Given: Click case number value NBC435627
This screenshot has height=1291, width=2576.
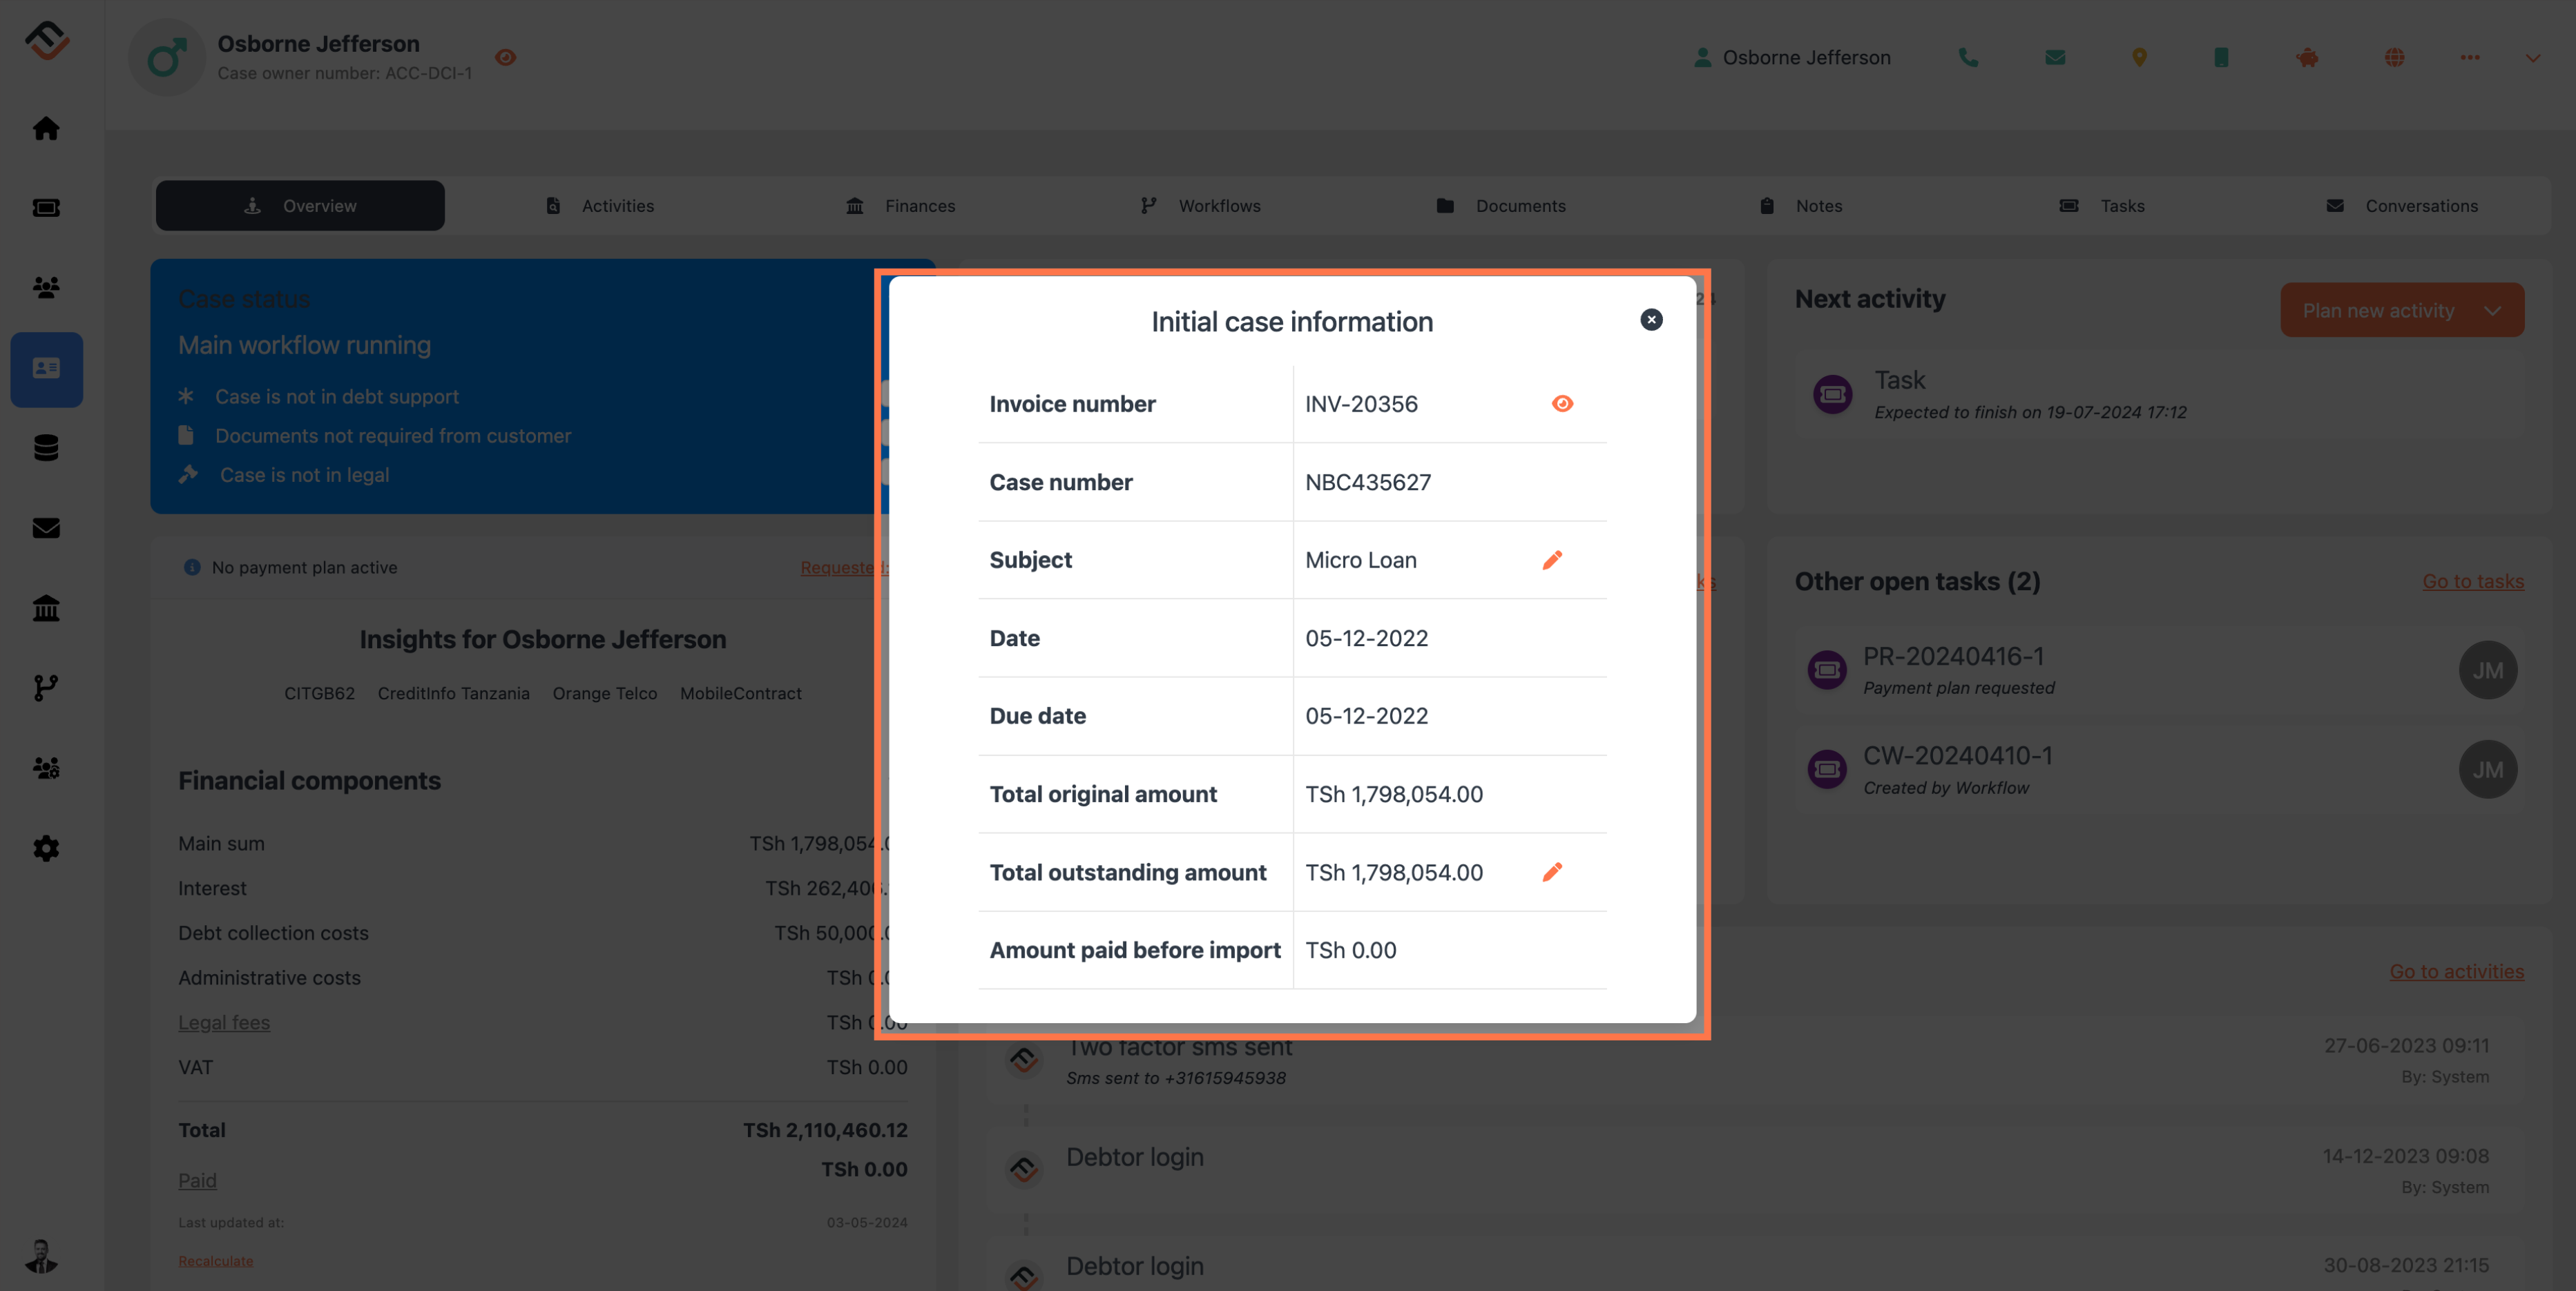Looking at the screenshot, I should (1367, 482).
